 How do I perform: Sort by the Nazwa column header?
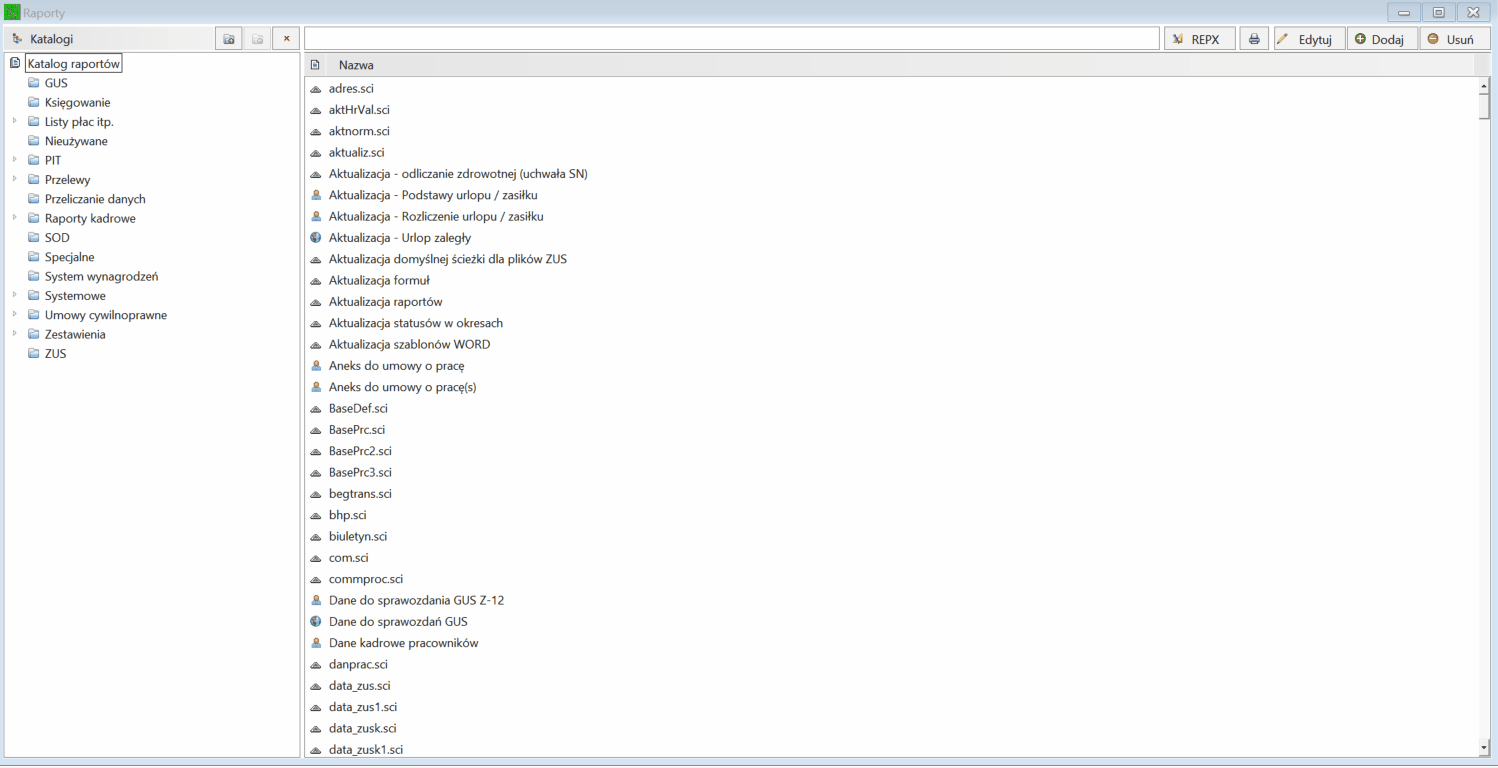coord(356,65)
